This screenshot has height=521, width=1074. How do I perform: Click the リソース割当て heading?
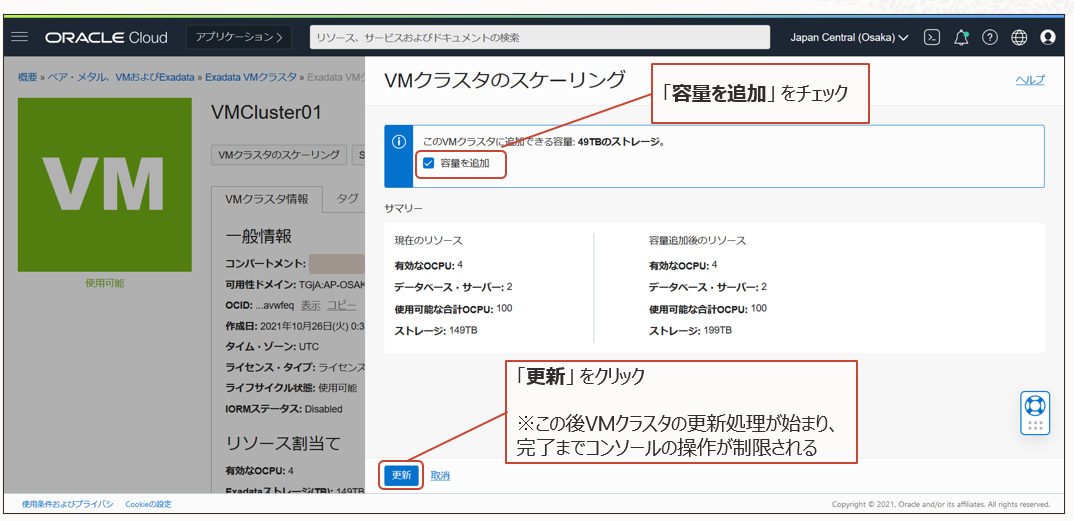pyautogui.click(x=282, y=443)
